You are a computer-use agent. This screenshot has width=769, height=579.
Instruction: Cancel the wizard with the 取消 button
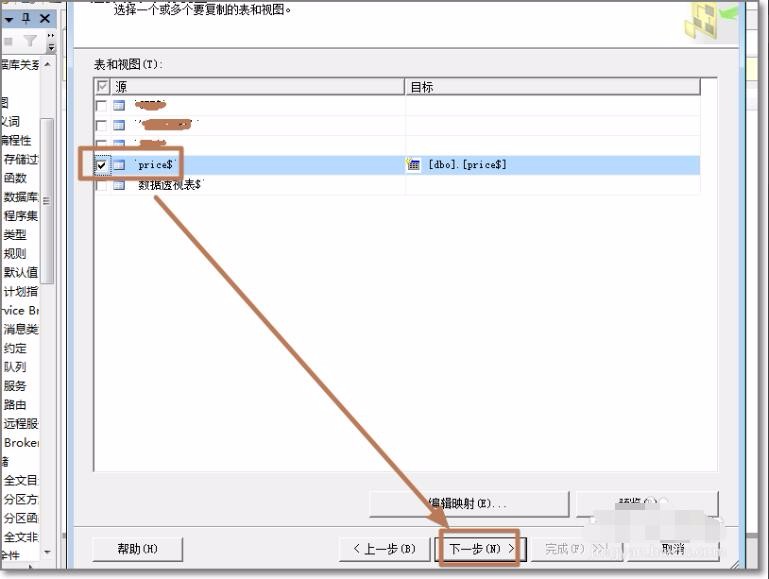(673, 549)
